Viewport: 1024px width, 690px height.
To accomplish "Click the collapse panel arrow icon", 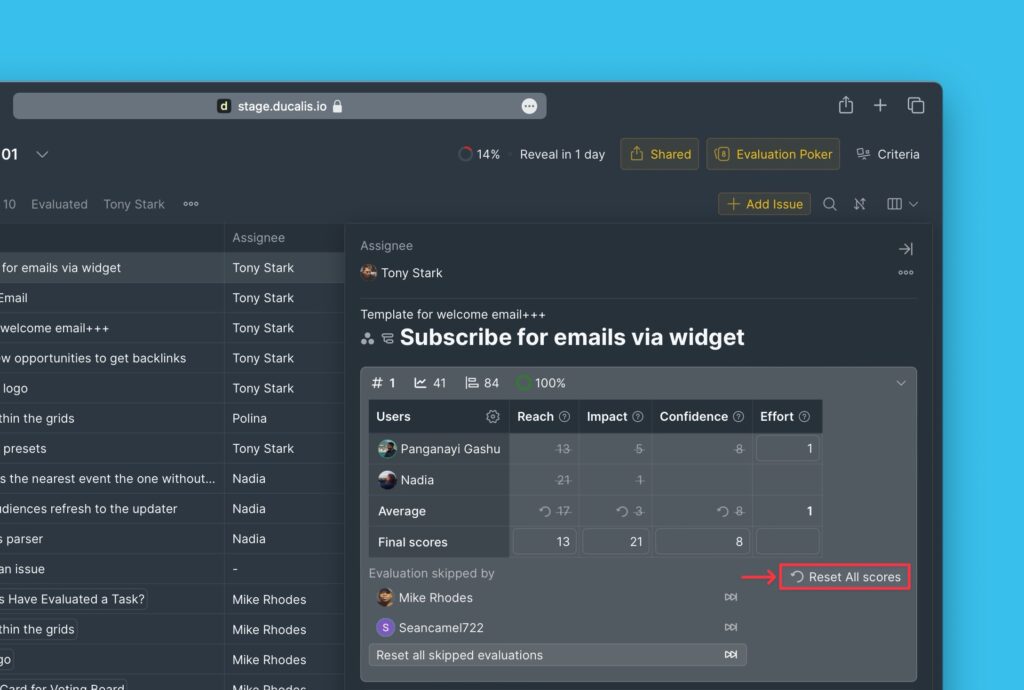I will tap(905, 249).
